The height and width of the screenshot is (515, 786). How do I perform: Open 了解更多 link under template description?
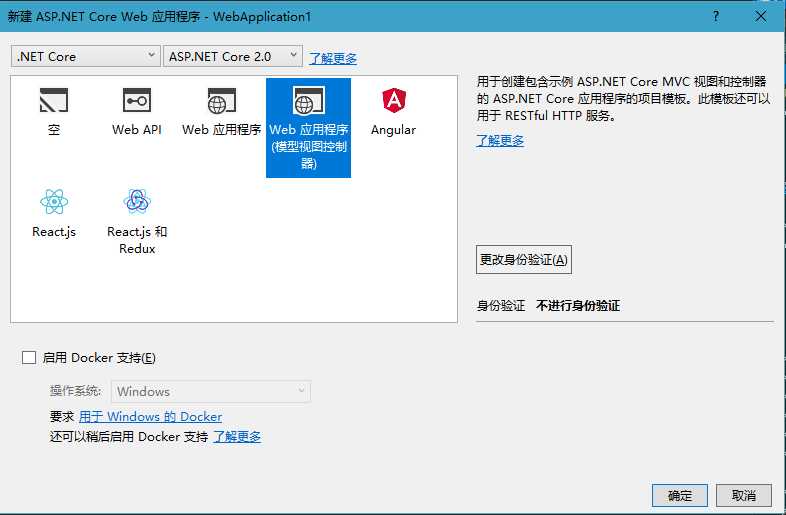point(500,140)
